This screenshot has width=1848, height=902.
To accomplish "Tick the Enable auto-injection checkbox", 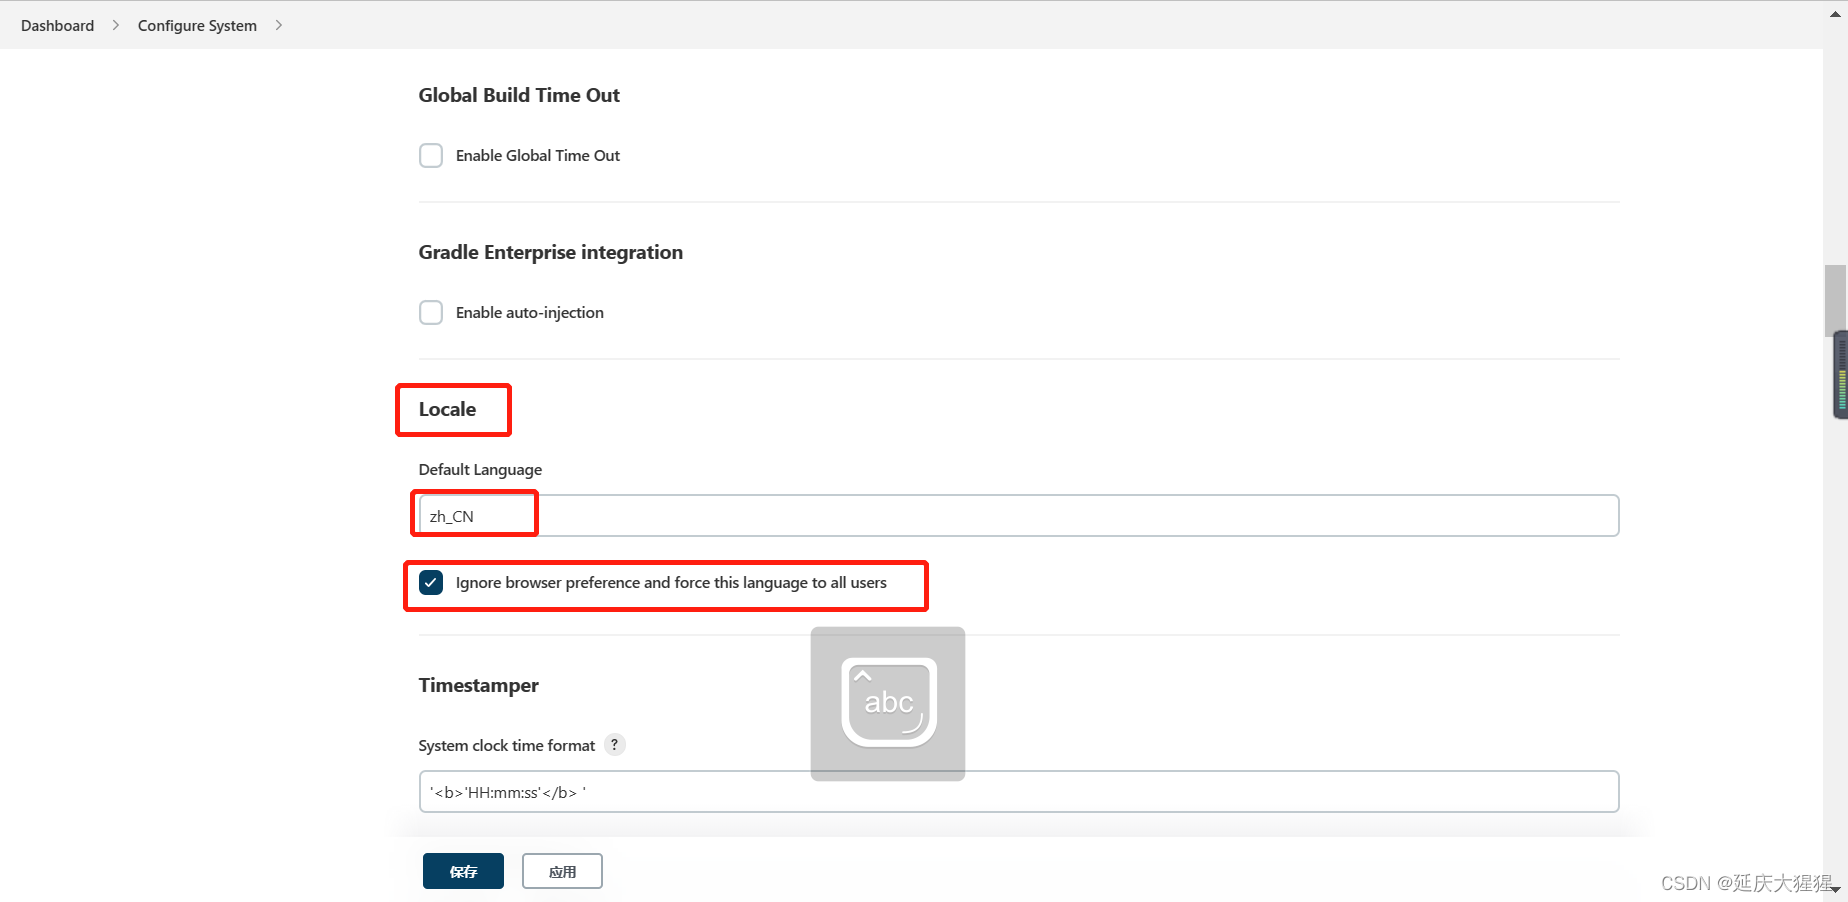I will pyautogui.click(x=431, y=313).
